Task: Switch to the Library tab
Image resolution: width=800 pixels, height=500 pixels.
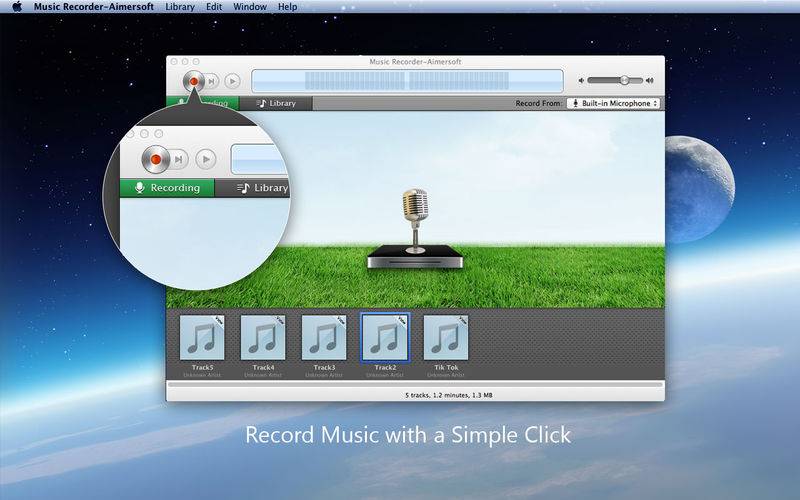Action: coord(276,103)
